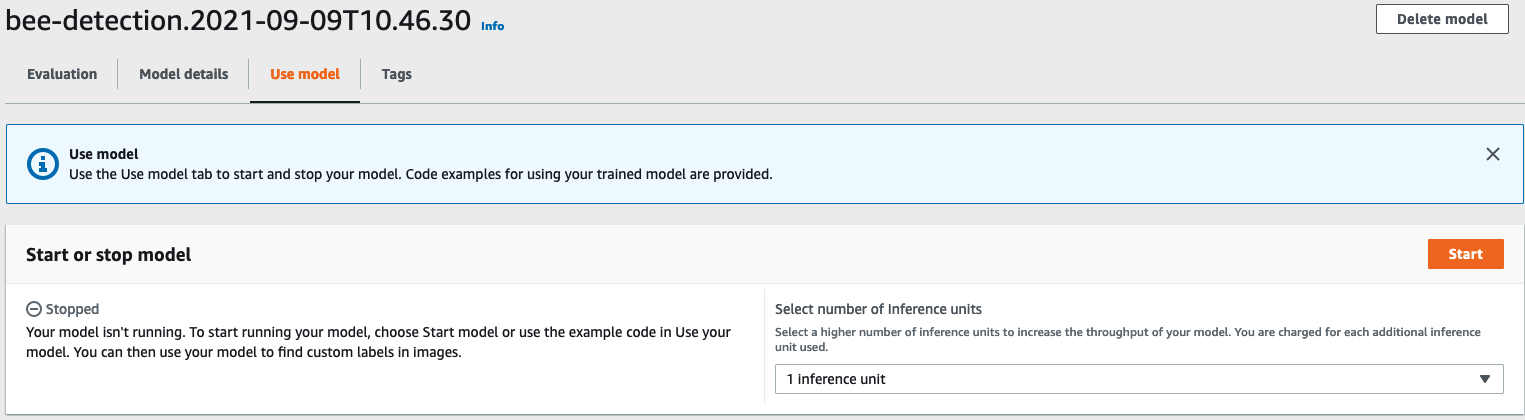Click the Stopped status icon

(x=32, y=310)
